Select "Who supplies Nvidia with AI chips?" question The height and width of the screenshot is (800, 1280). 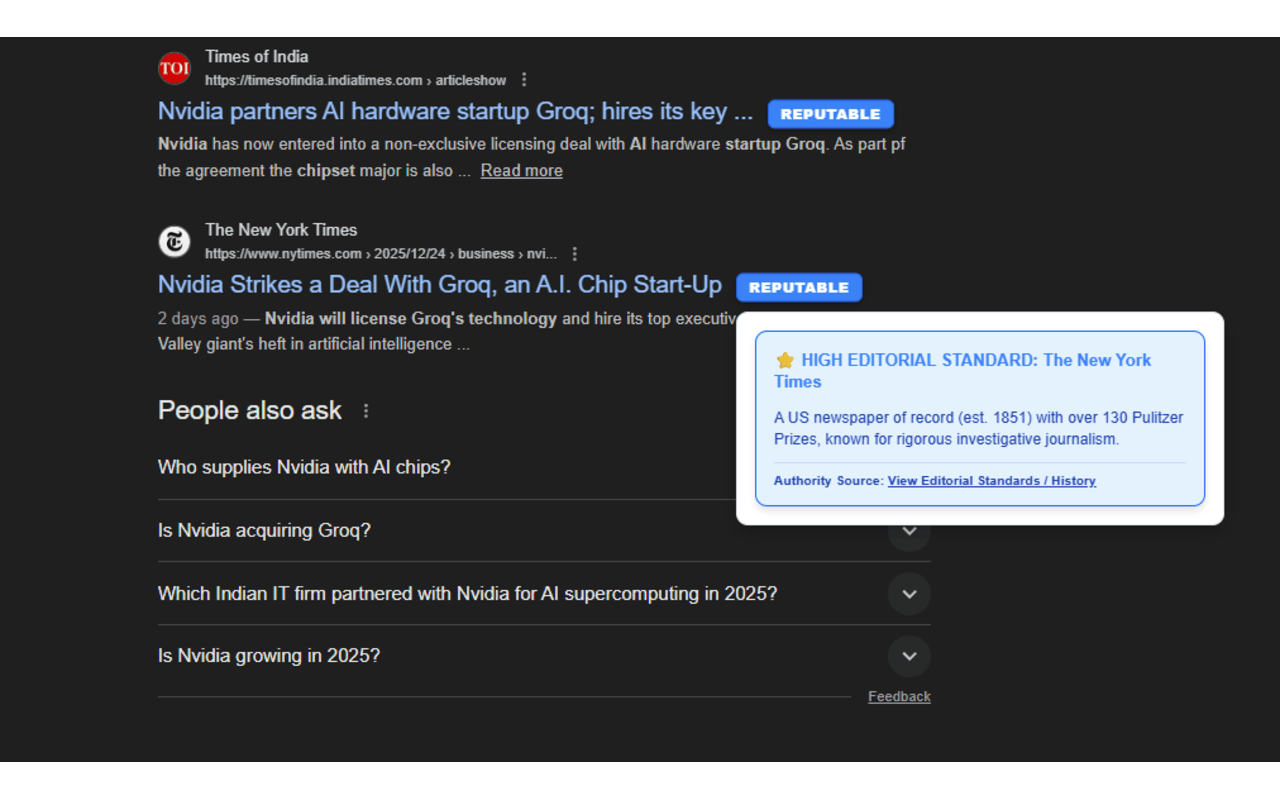(304, 467)
